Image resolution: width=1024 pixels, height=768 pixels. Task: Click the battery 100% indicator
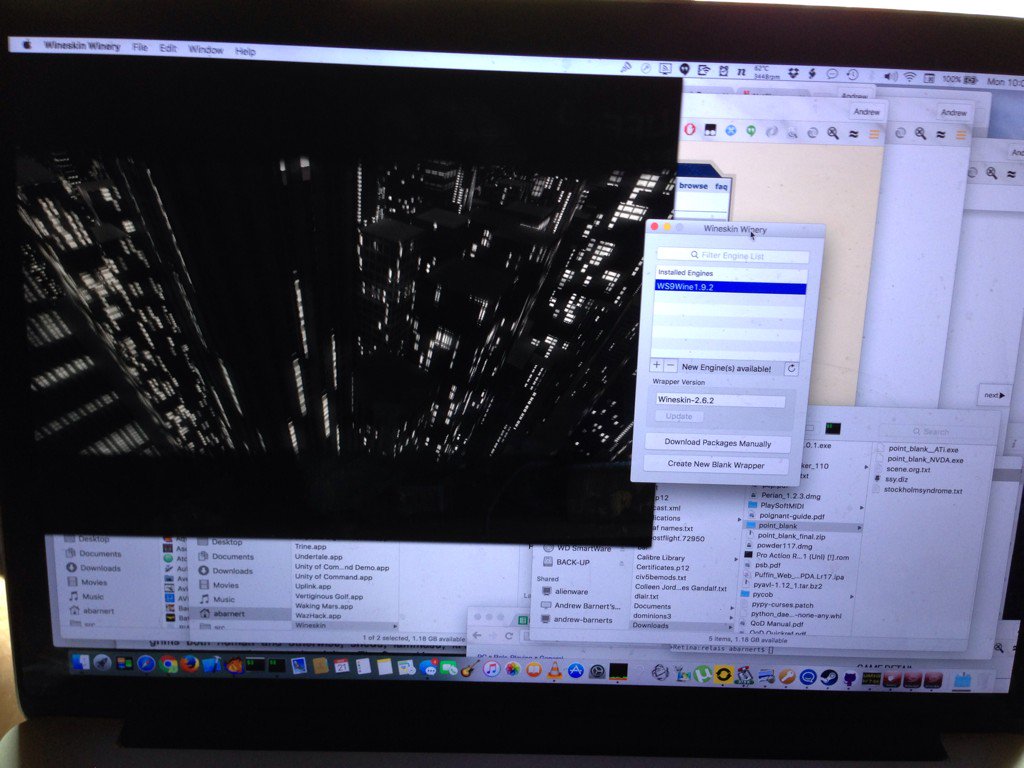click(x=959, y=79)
